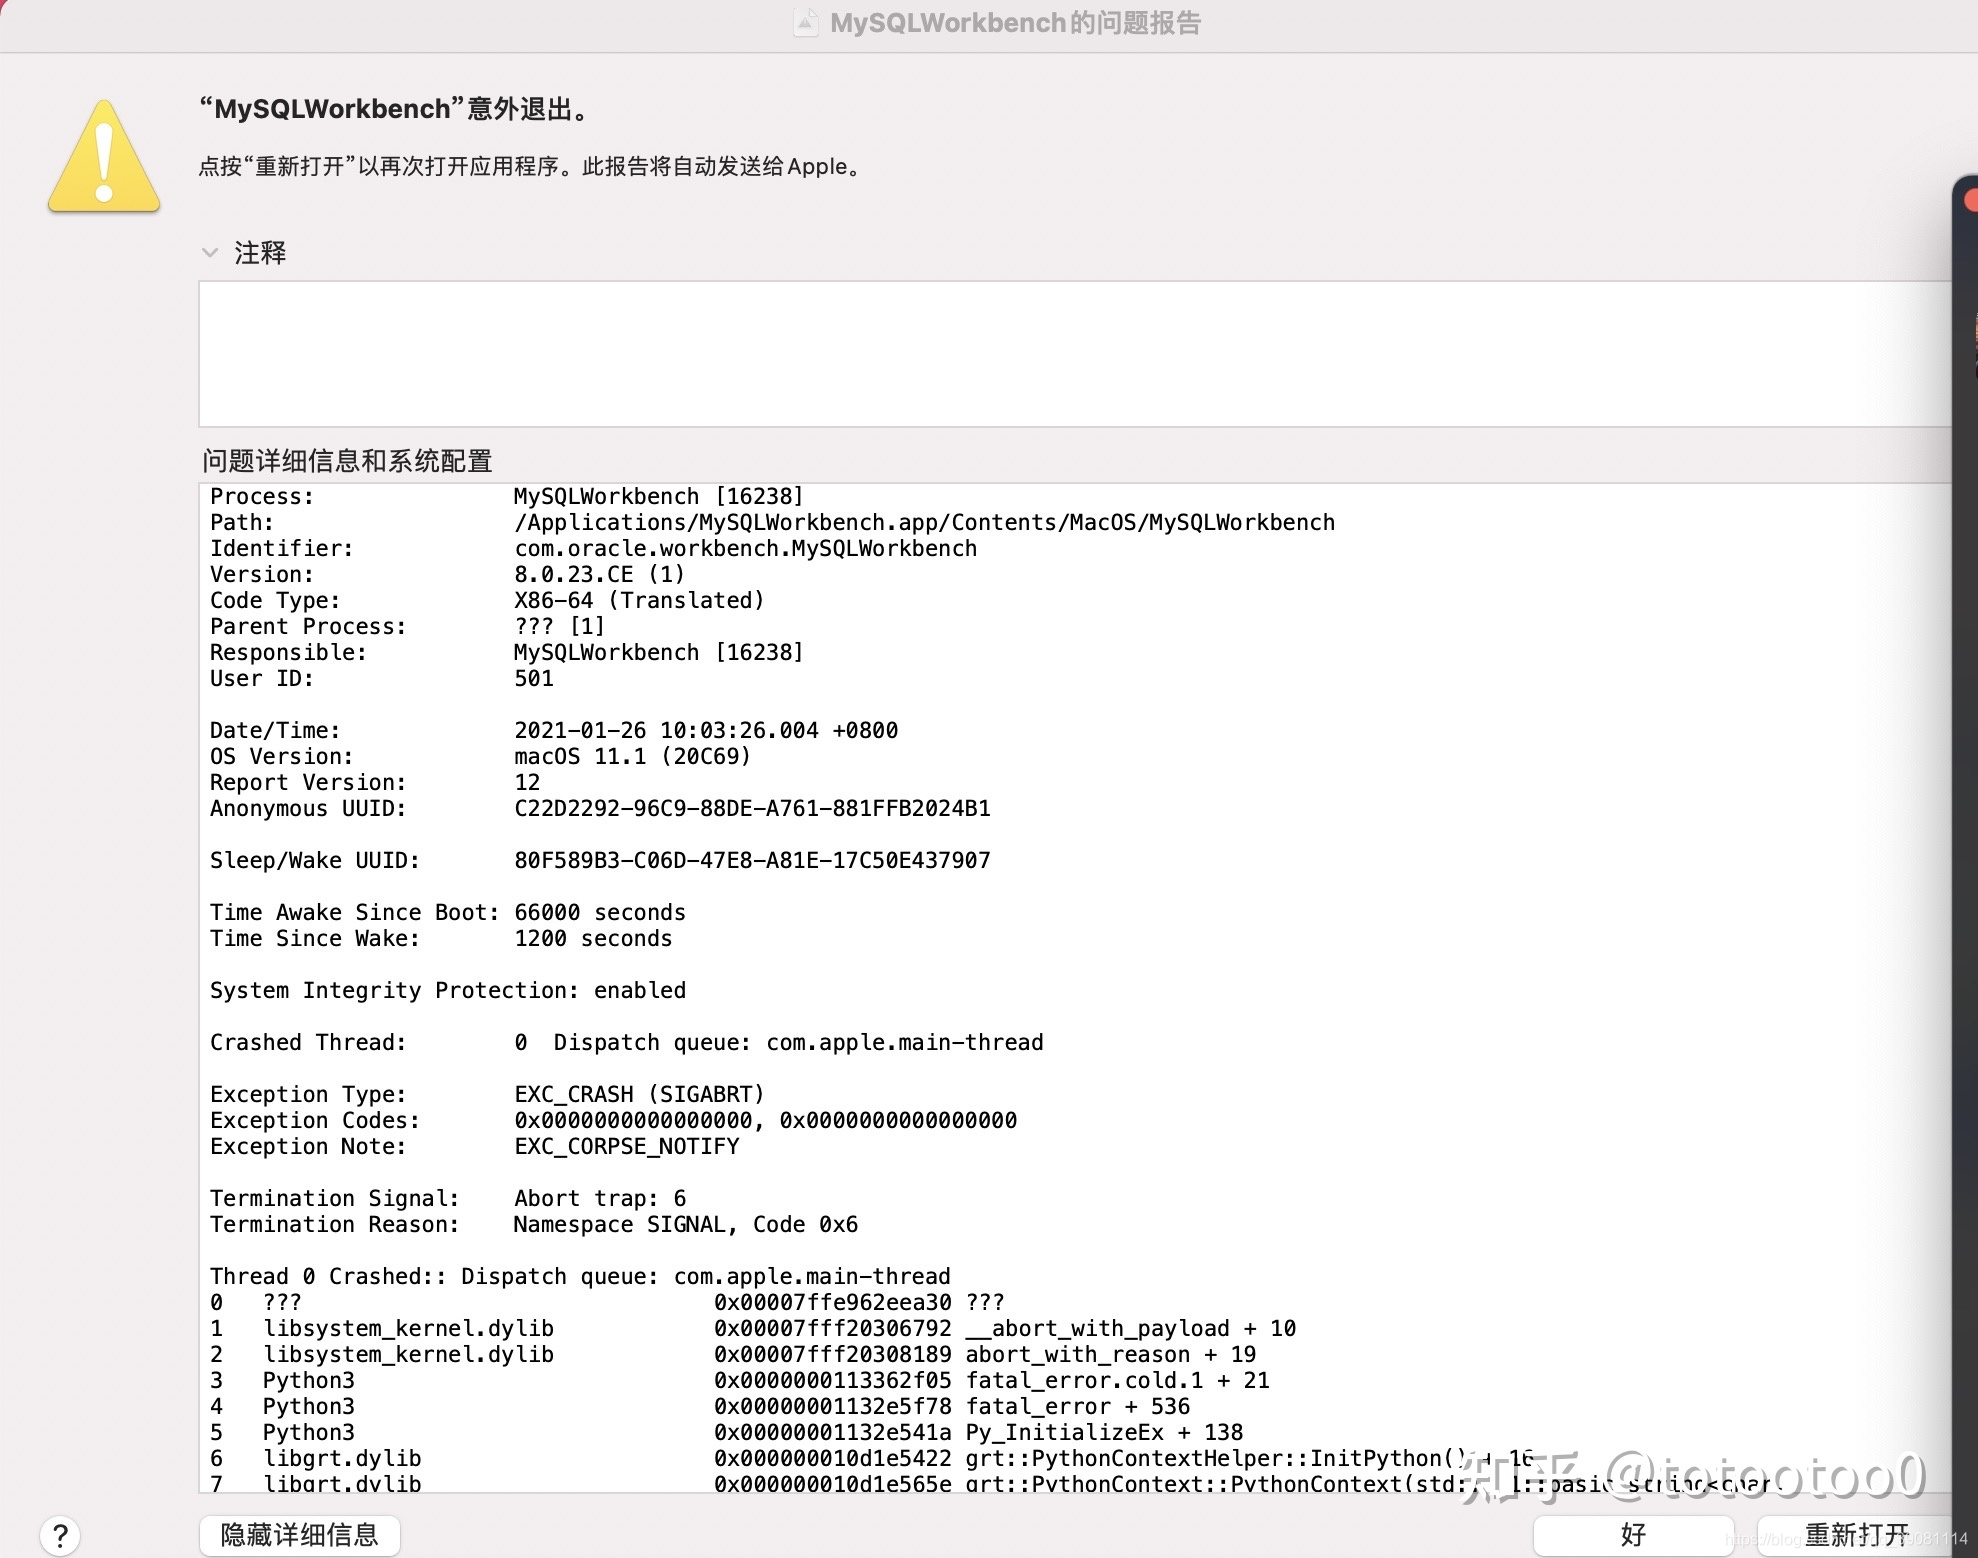Collapse the 注释 comments section
This screenshot has width=1978, height=1558.
pyautogui.click(x=210, y=253)
